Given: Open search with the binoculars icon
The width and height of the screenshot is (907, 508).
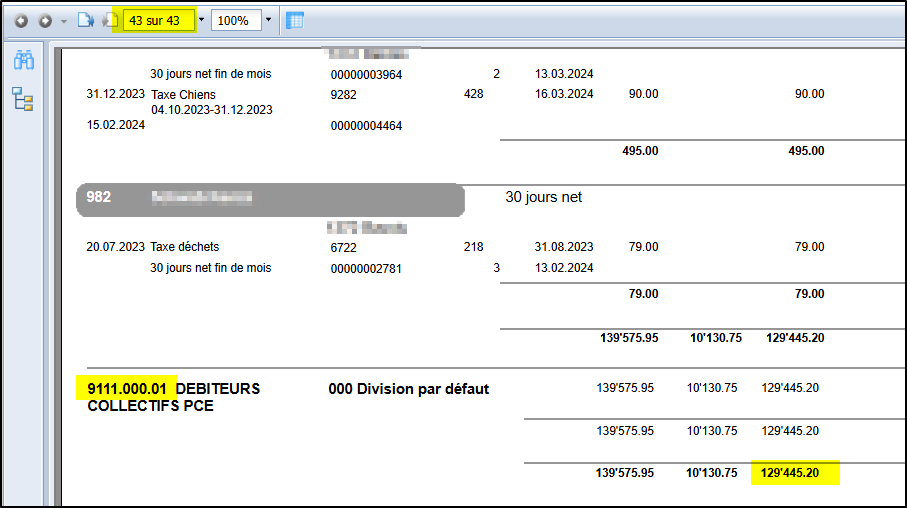Looking at the screenshot, I should [24, 60].
